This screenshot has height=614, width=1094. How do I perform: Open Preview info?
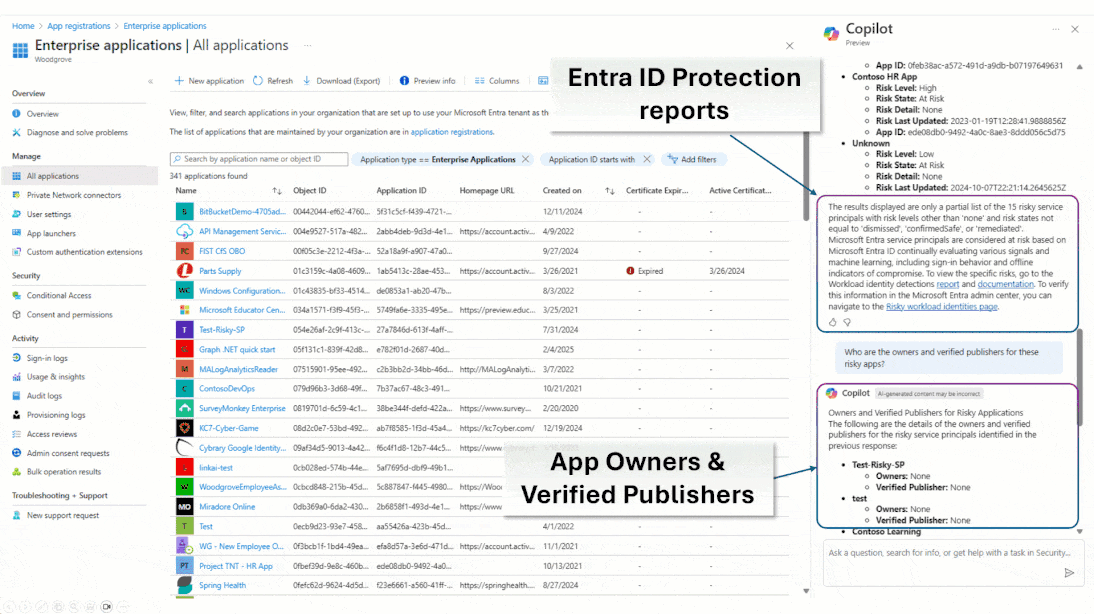[427, 81]
